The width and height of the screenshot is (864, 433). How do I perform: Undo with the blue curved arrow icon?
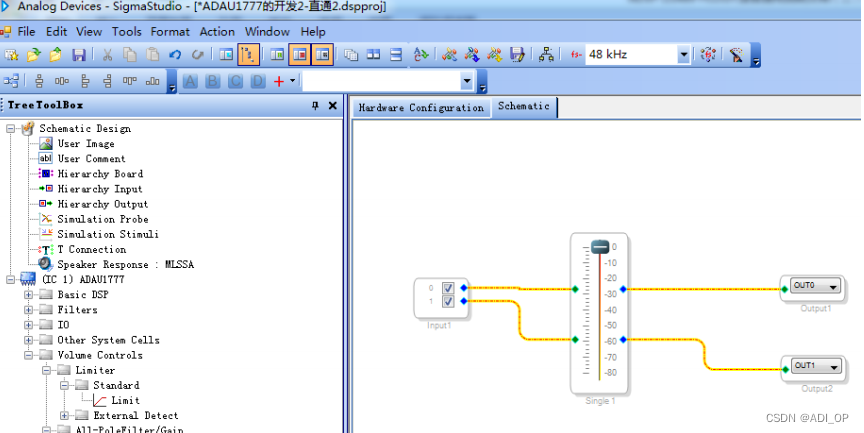tap(175, 55)
